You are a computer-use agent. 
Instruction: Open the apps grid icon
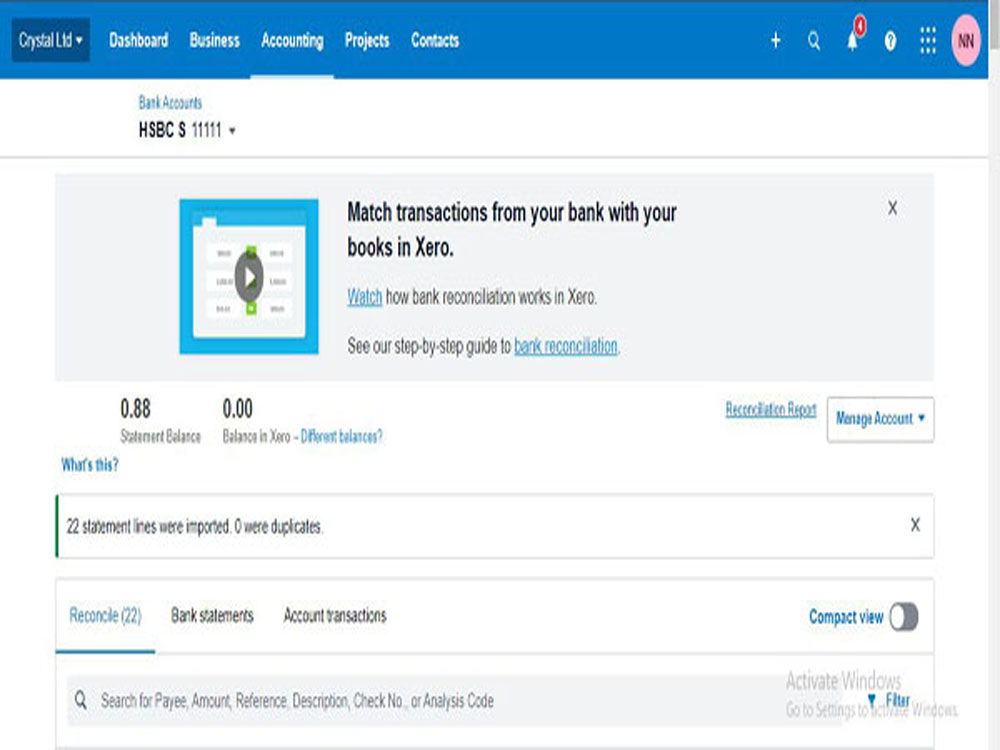928,41
